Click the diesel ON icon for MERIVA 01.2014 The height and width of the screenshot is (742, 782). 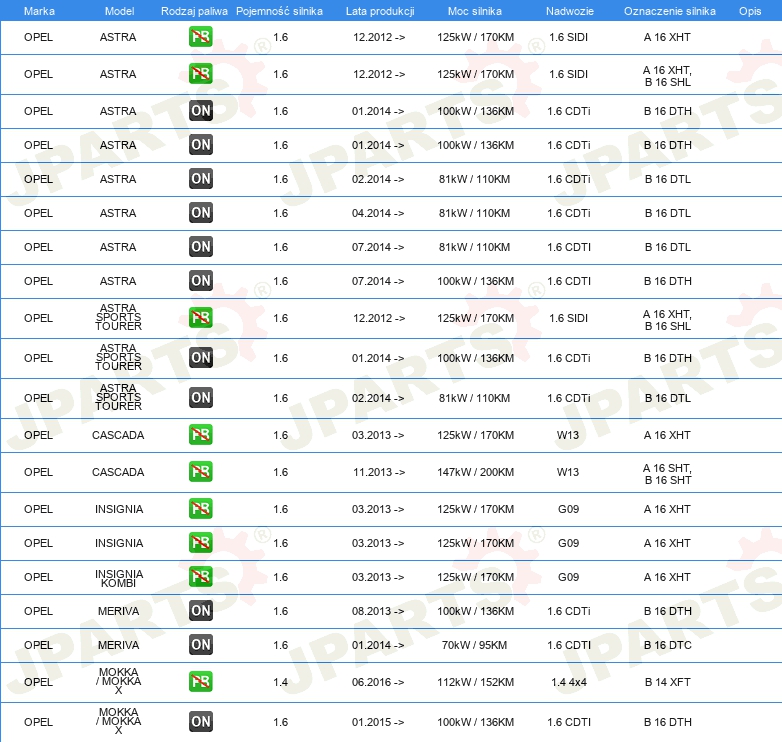coord(200,645)
